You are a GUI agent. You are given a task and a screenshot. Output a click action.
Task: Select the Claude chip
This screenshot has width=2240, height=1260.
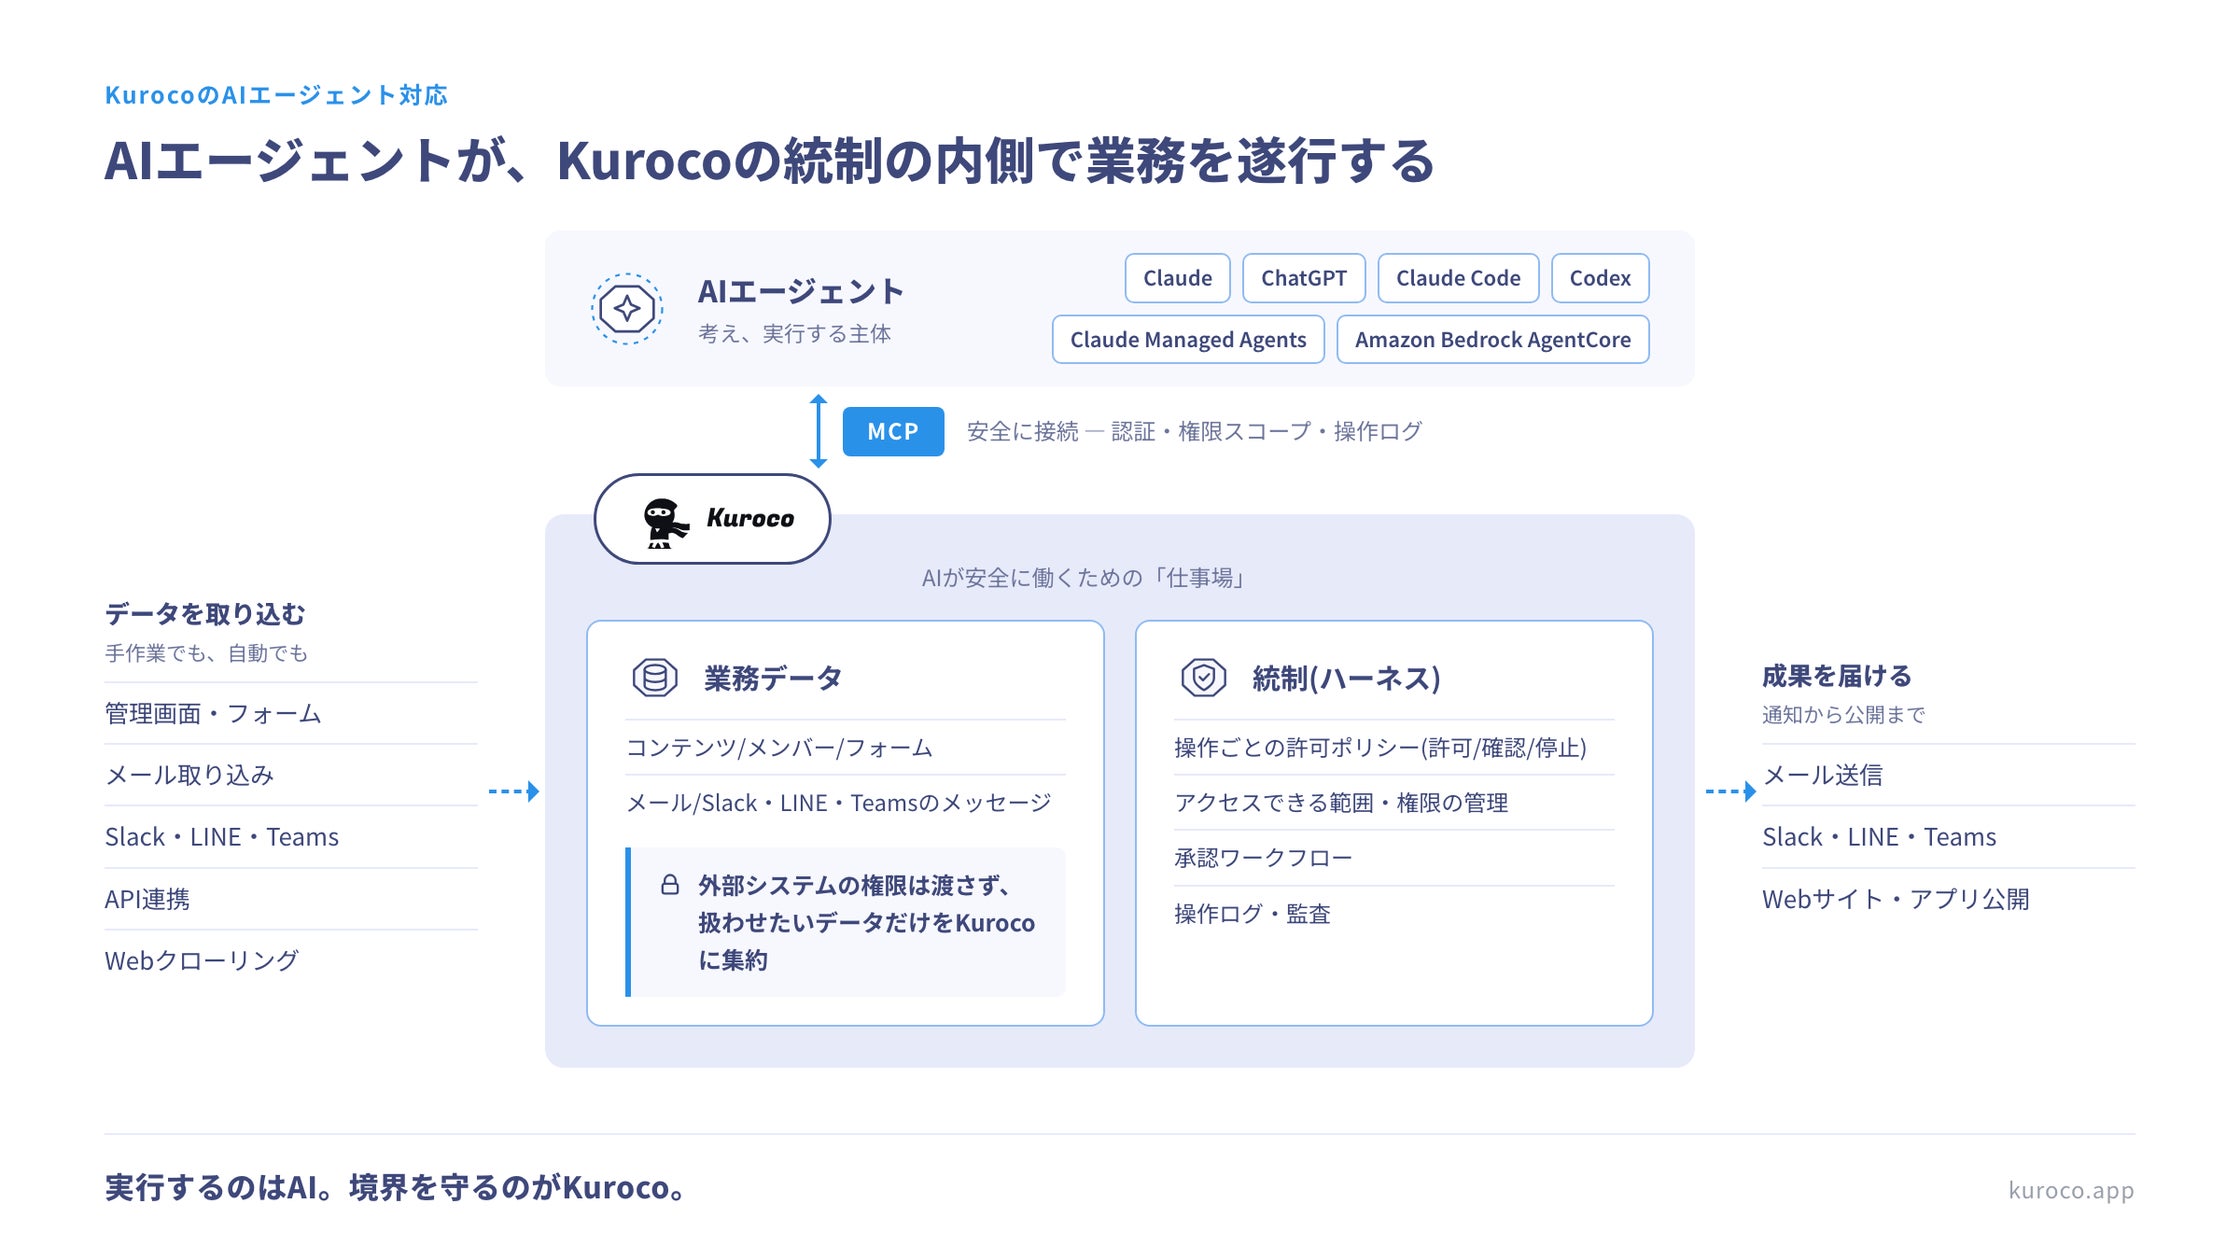pyautogui.click(x=1178, y=278)
